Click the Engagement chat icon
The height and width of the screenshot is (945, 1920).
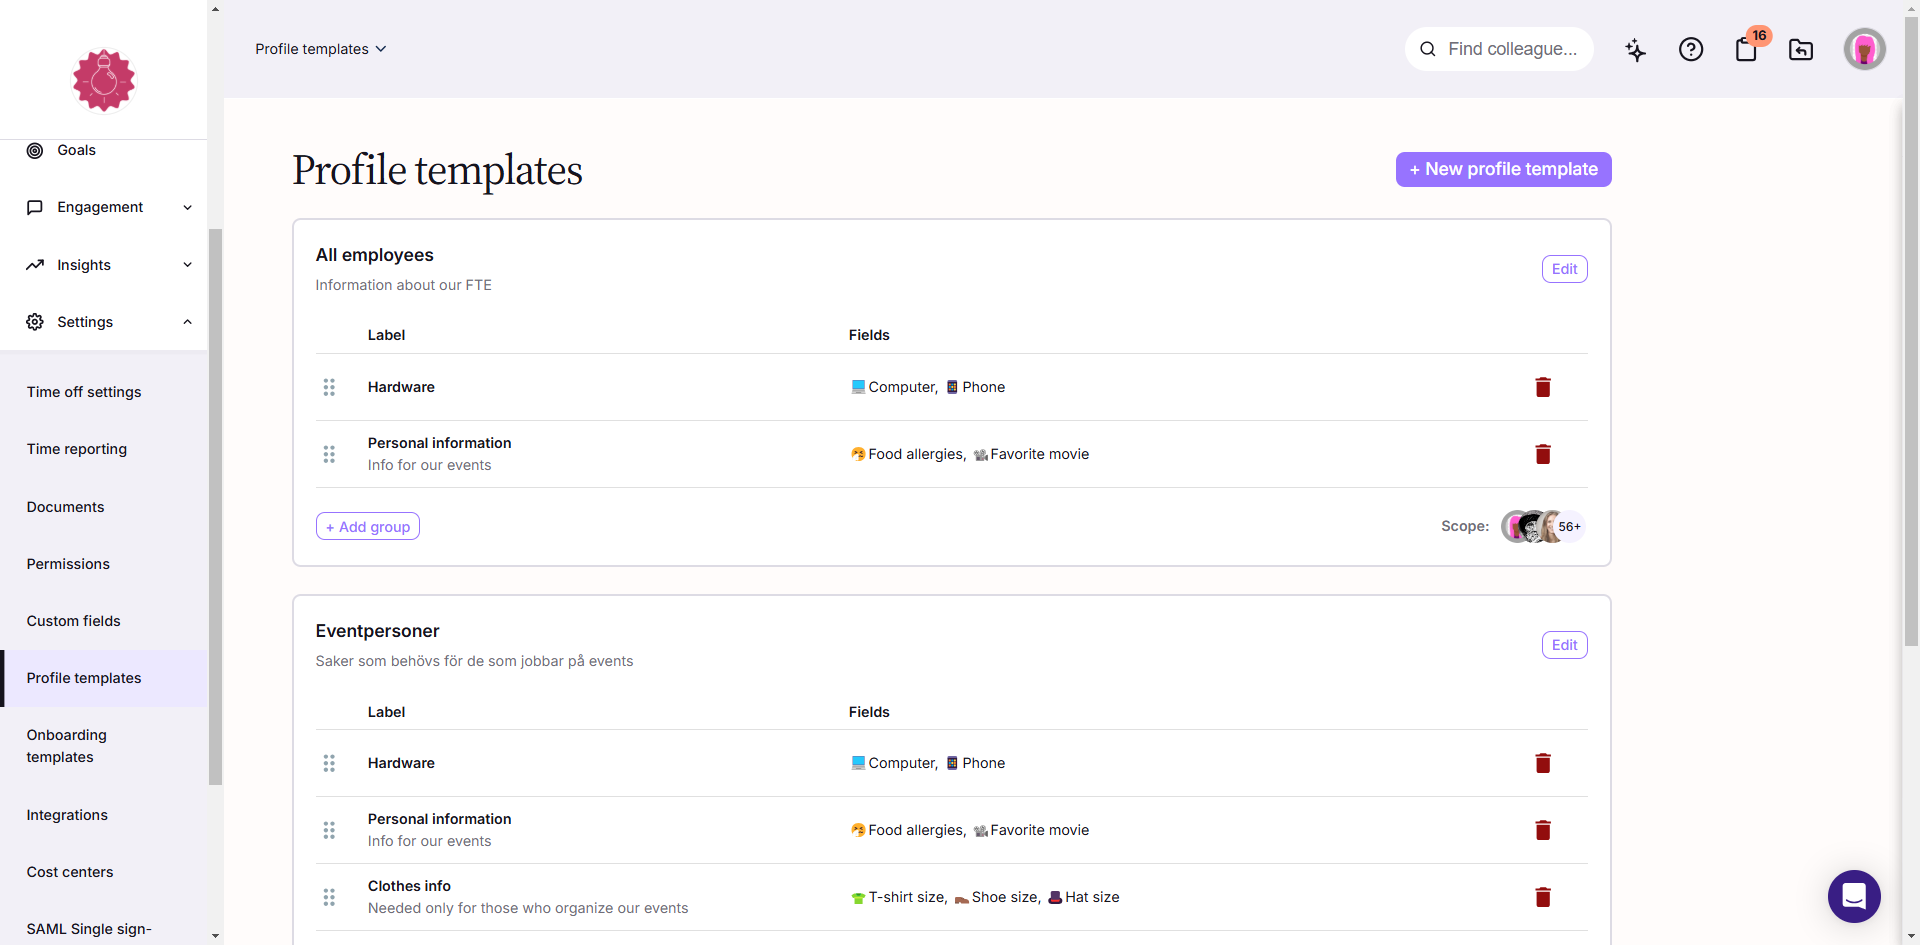(35, 207)
